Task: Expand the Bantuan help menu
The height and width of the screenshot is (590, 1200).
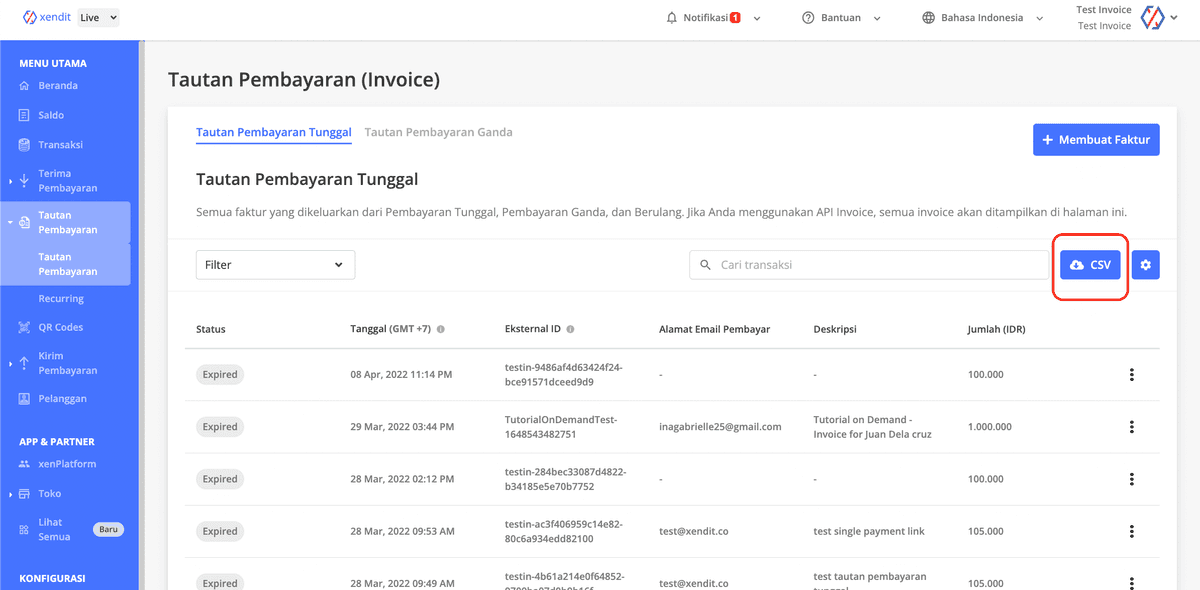Action: [x=841, y=18]
